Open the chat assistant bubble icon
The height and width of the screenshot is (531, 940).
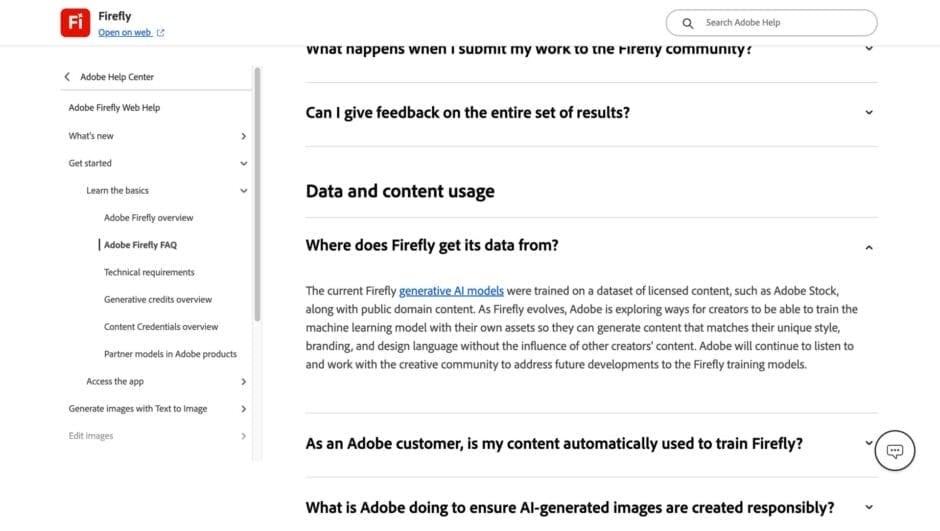click(895, 451)
